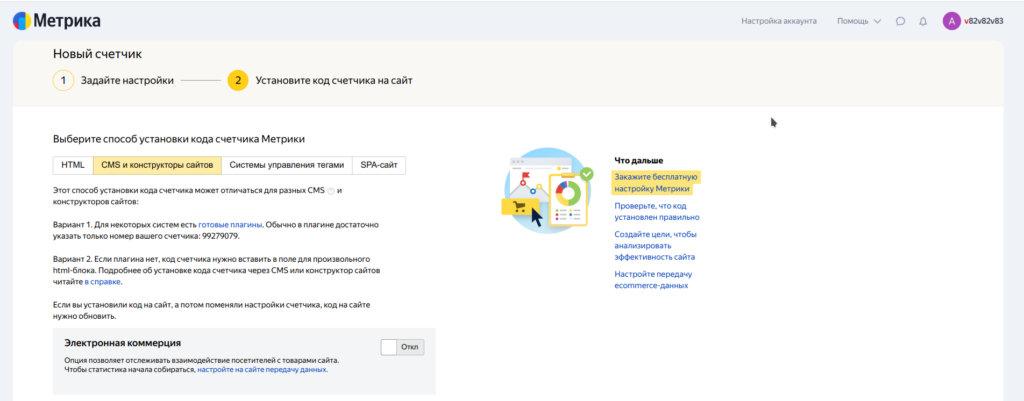The height and width of the screenshot is (401, 1024).
Task: Click the purple user avatar
Action: pyautogui.click(x=951, y=21)
